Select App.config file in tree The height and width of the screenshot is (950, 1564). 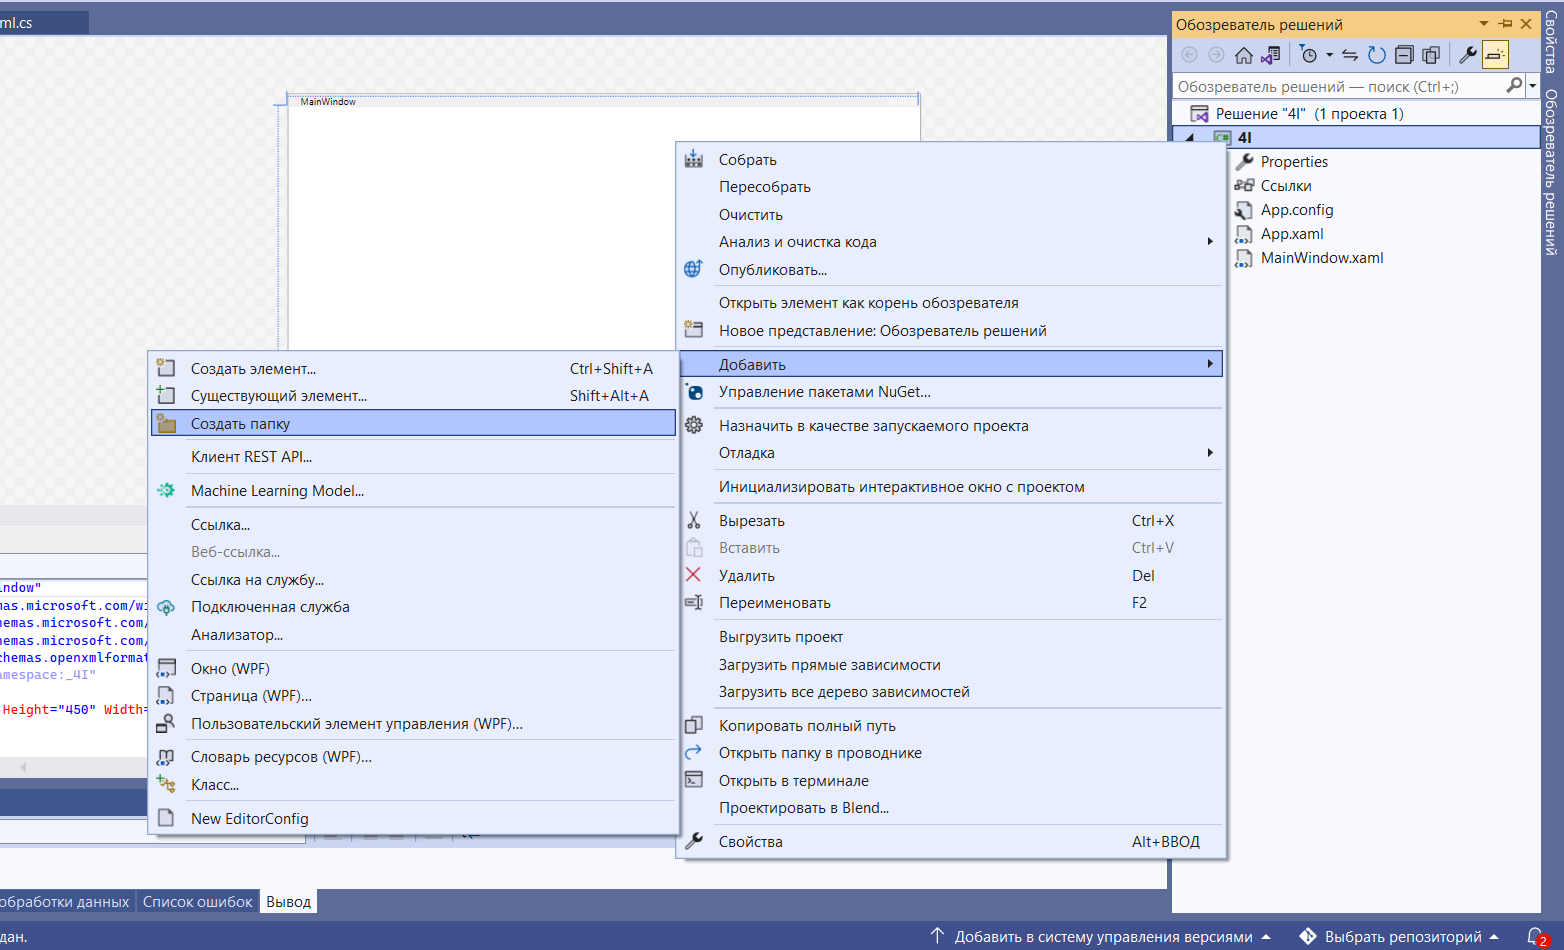click(x=1296, y=210)
